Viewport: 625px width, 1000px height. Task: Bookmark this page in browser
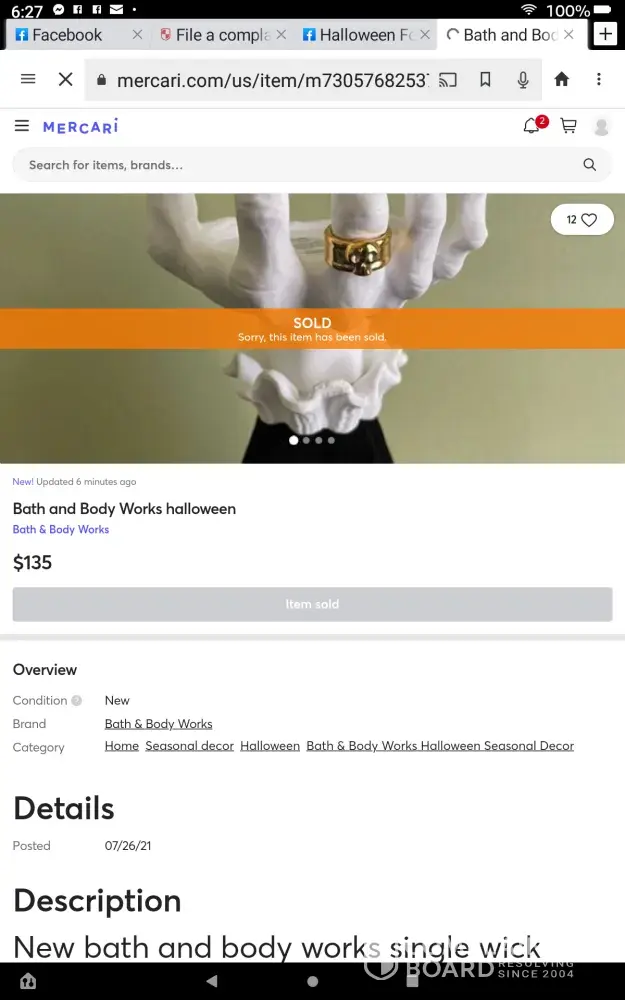[485, 80]
